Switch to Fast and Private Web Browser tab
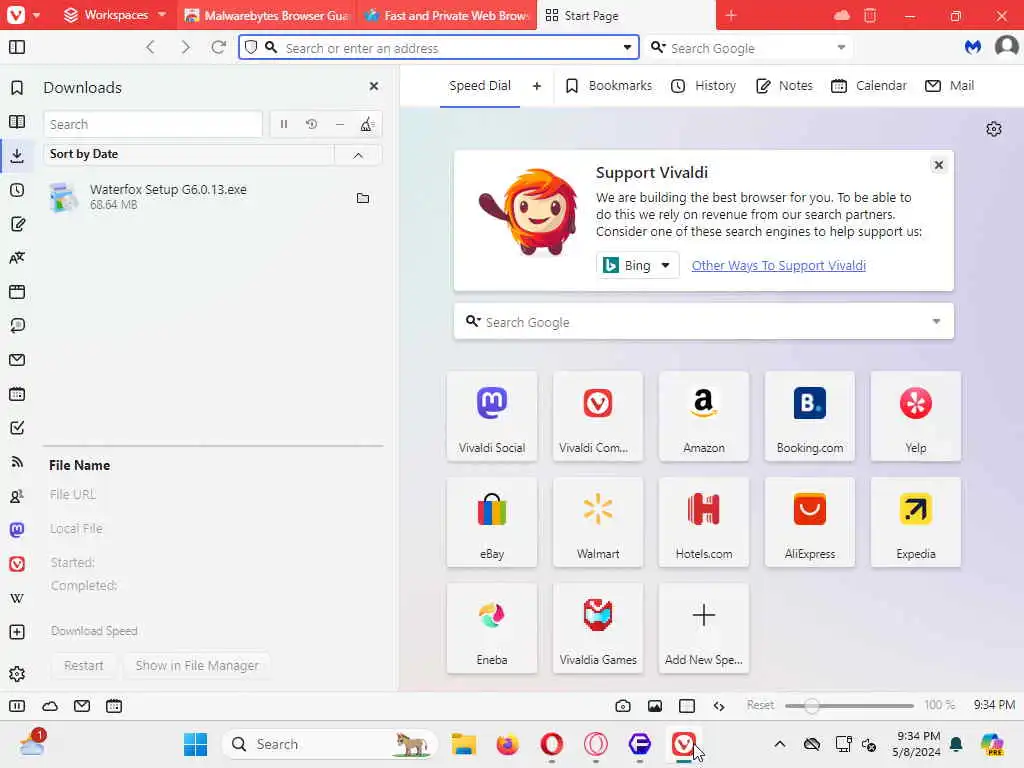Image resolution: width=1024 pixels, height=768 pixels. [x=447, y=15]
